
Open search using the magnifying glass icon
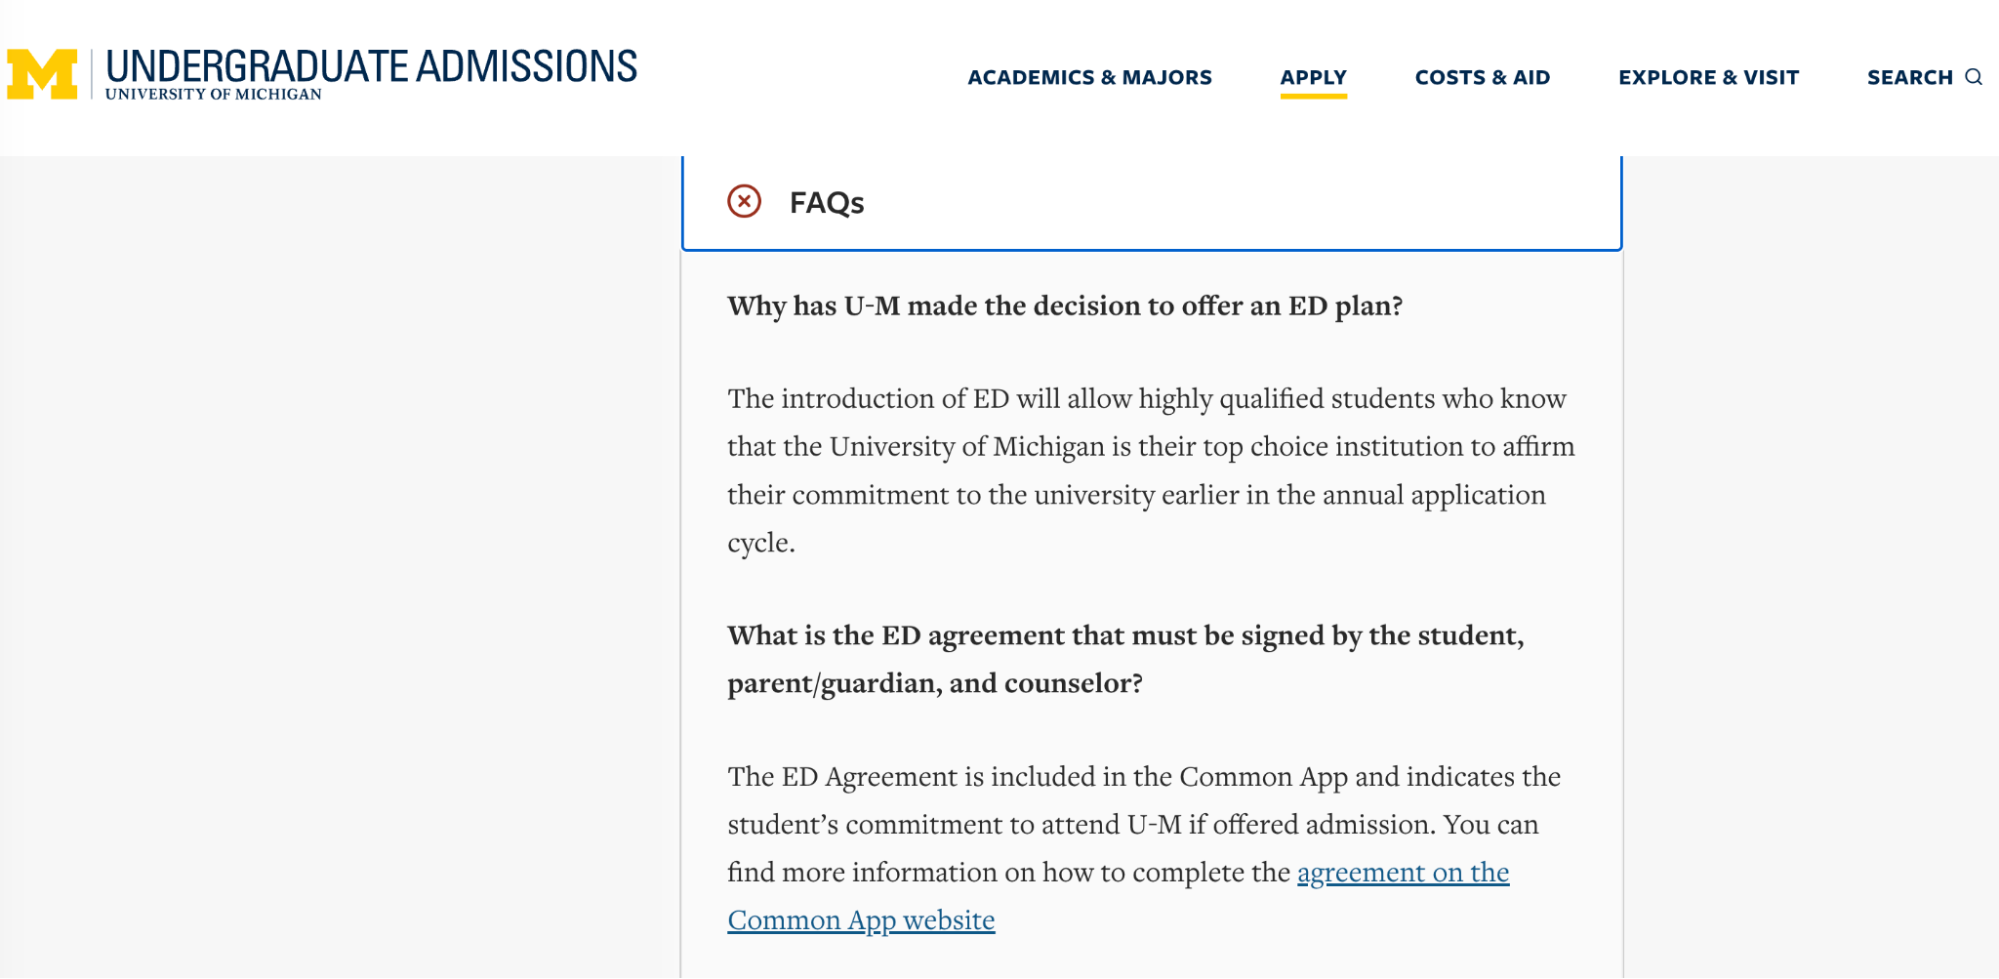pos(1974,76)
